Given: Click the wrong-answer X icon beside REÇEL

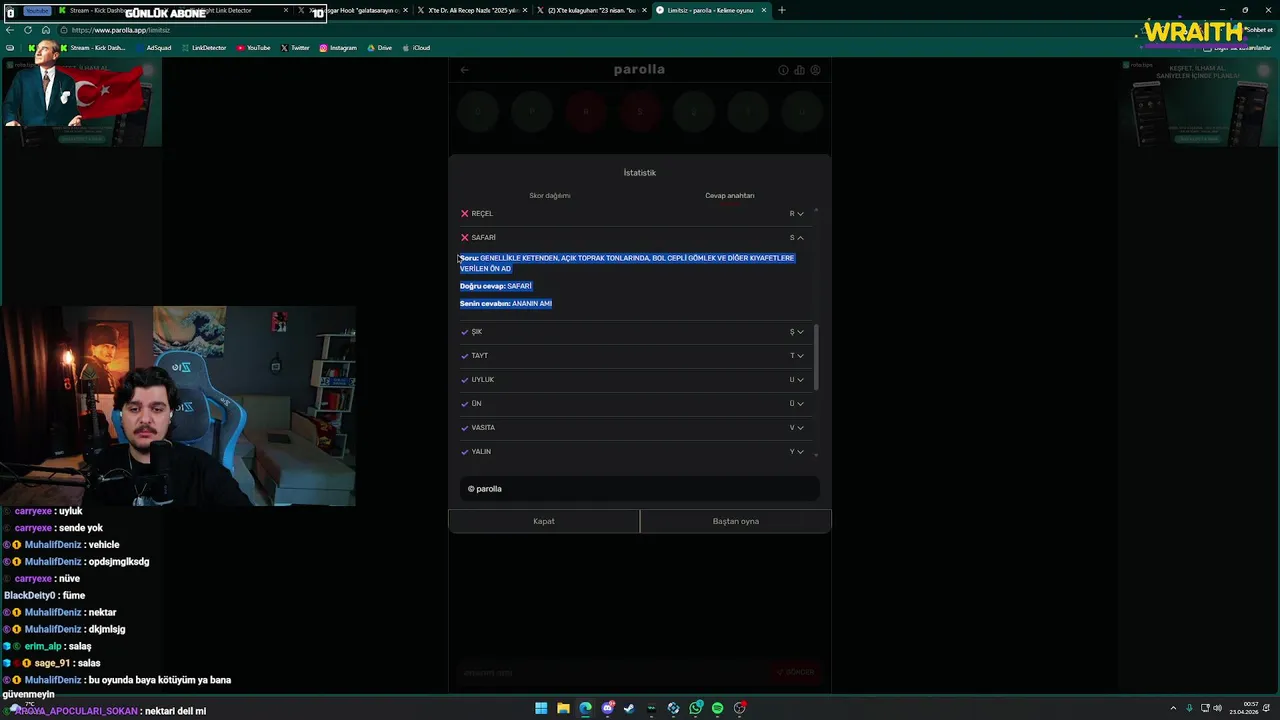Looking at the screenshot, I should coord(465,214).
